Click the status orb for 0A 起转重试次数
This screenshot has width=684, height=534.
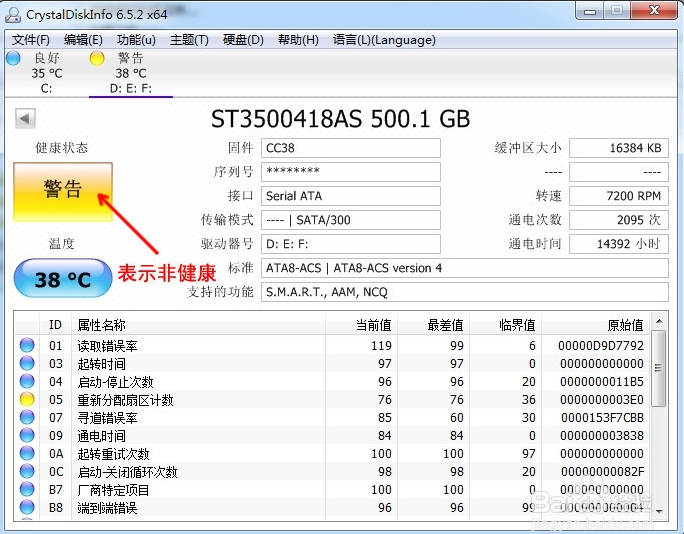pos(27,453)
